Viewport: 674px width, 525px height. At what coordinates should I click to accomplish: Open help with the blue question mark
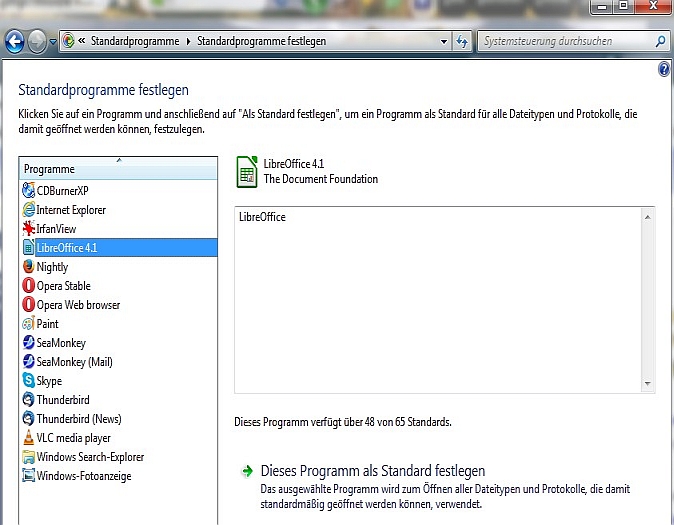pos(664,69)
